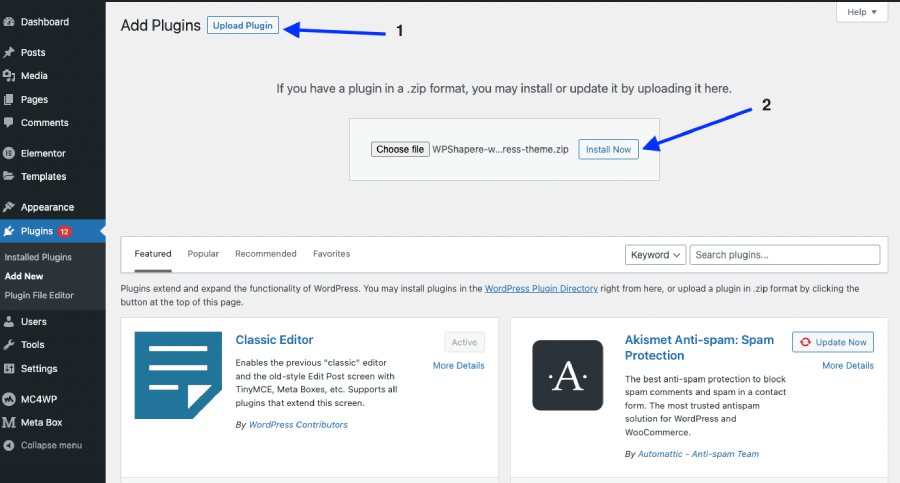Click the Pages icon in sidebar
Viewport: 900px width, 483px height.
tap(9, 99)
